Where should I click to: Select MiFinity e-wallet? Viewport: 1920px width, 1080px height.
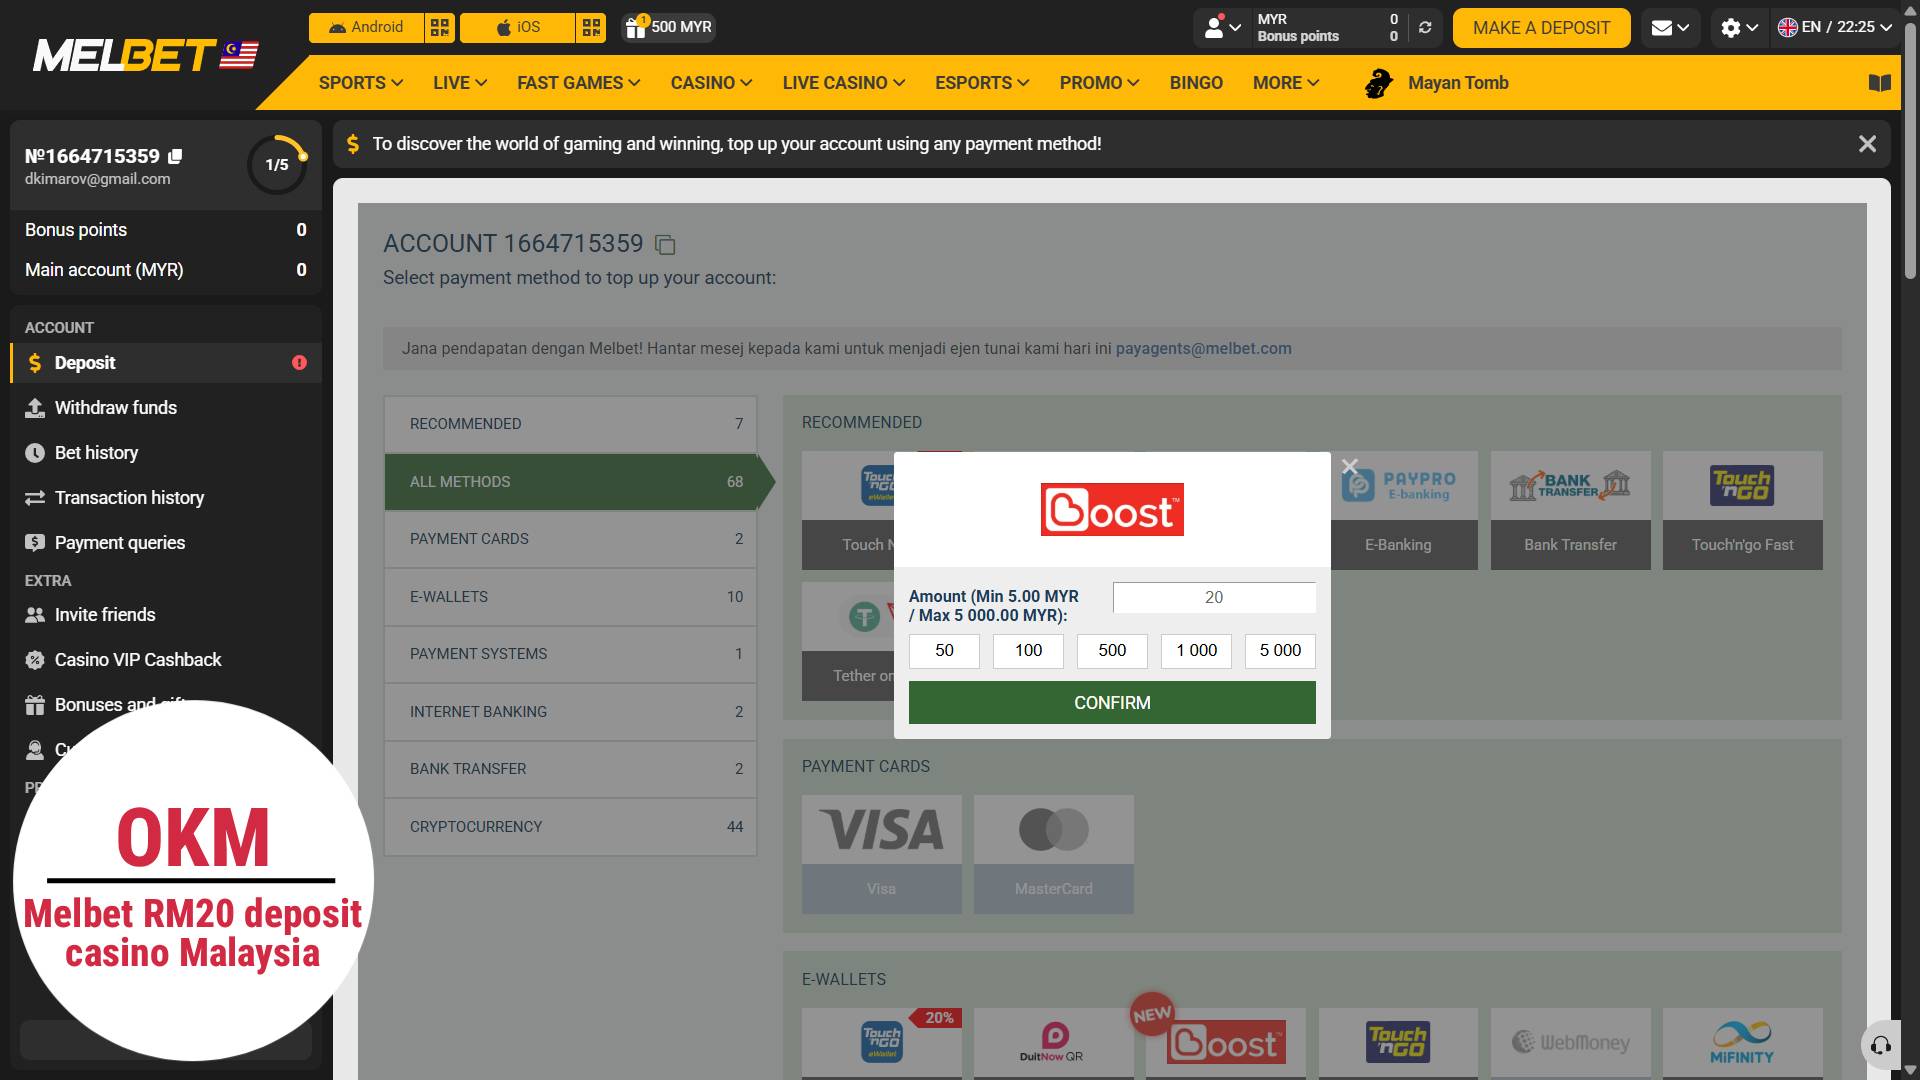1742,1043
